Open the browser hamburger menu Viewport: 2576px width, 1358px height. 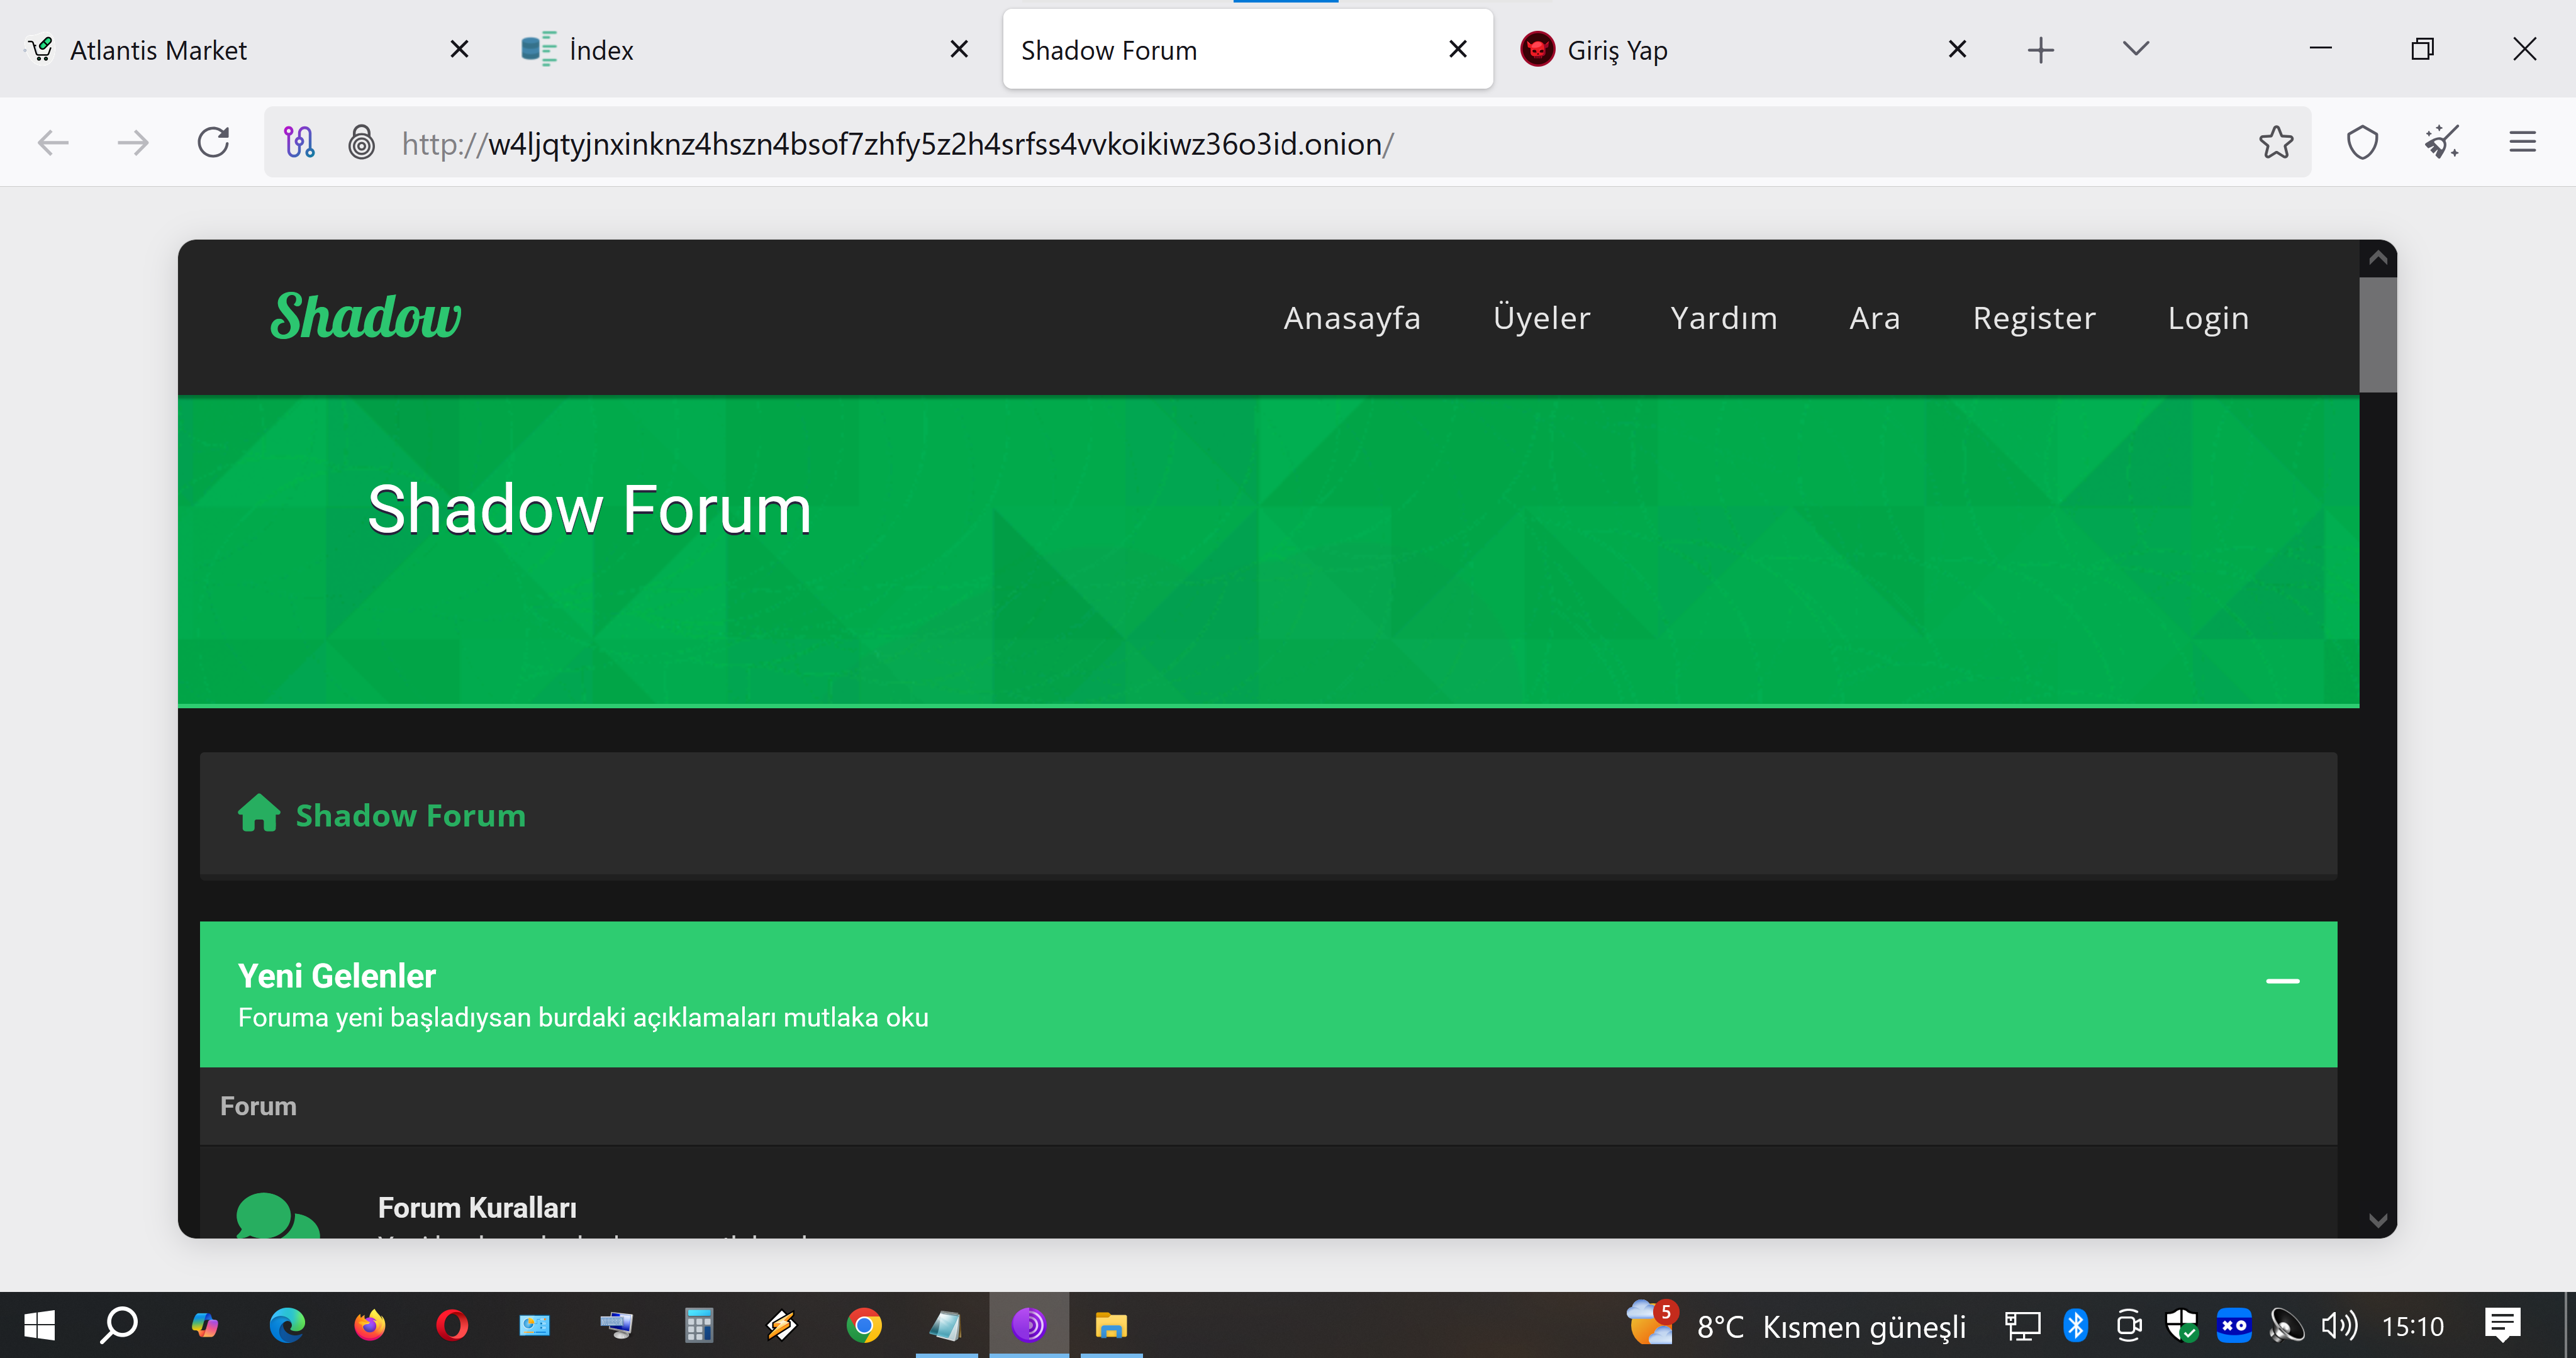(2522, 143)
